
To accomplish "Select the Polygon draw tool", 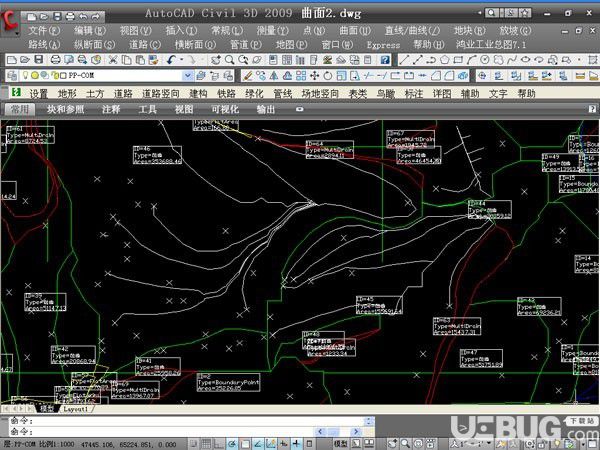I will [x=444, y=60].
